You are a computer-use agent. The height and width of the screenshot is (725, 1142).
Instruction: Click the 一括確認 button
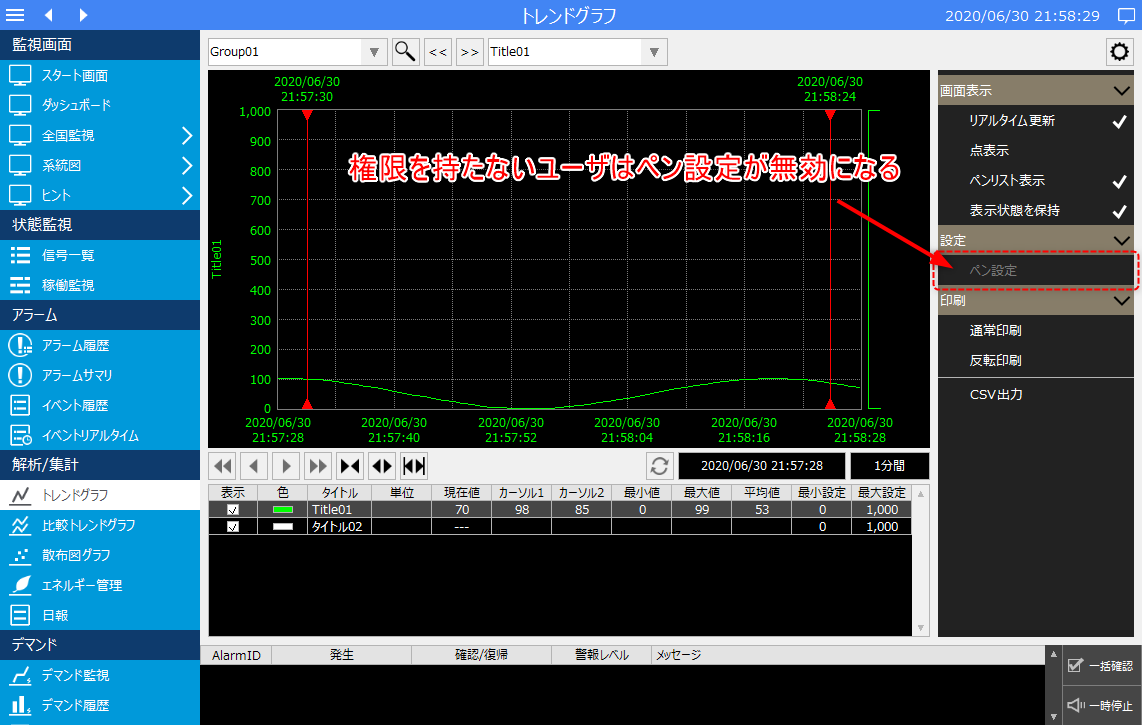[x=1100, y=666]
